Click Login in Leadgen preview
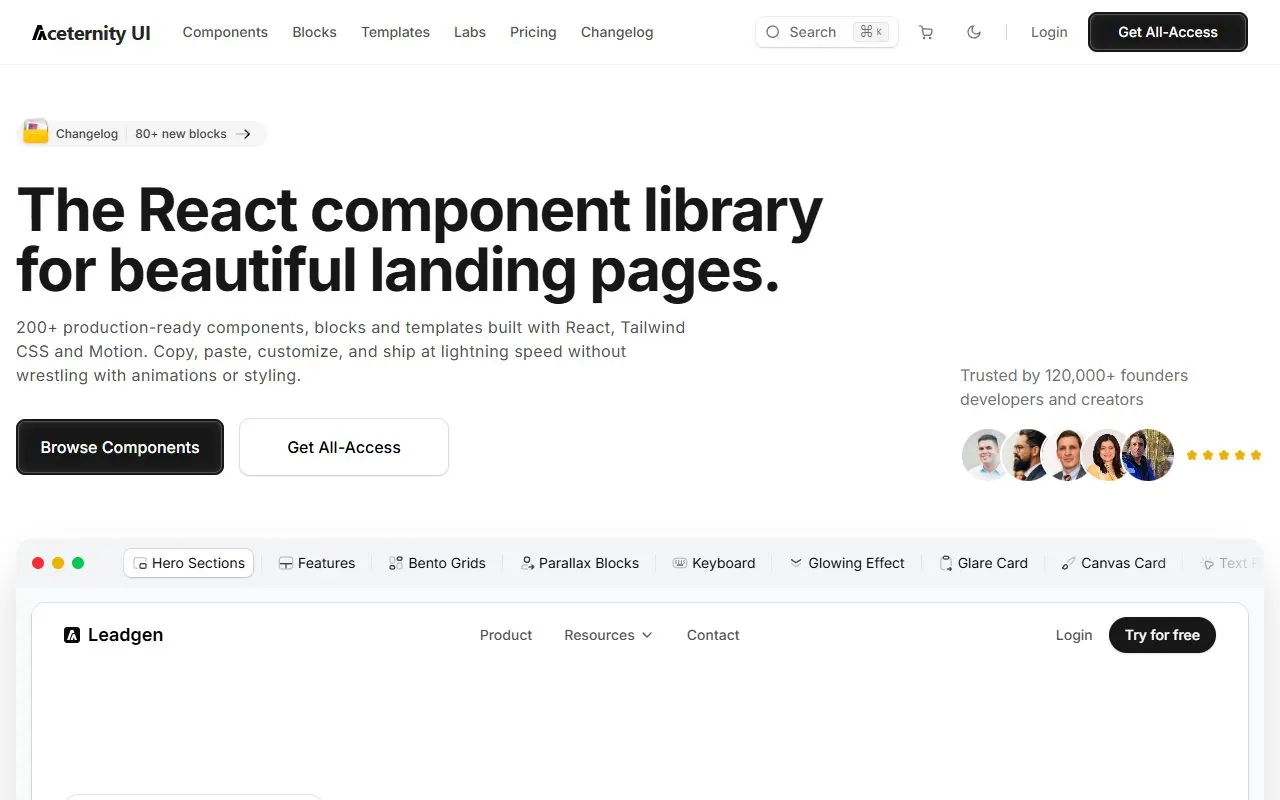Screen dimensions: 1280x800 (1074, 635)
